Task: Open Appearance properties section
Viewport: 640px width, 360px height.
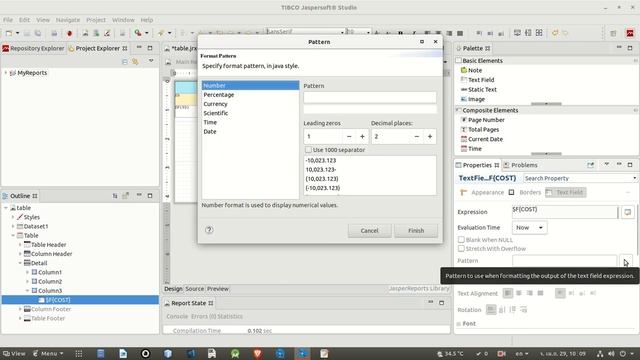Action: 482,192
